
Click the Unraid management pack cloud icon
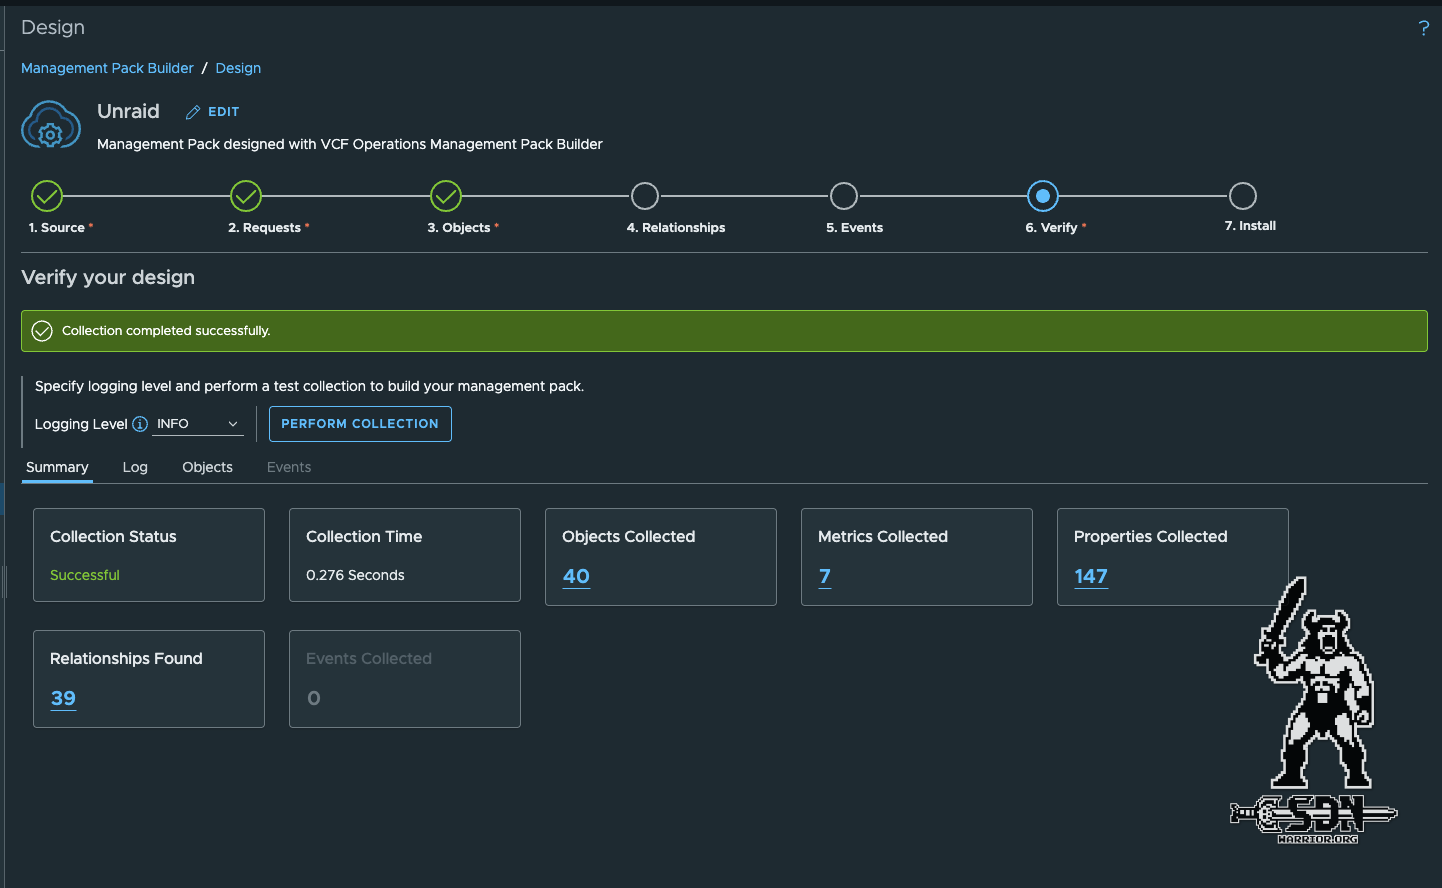point(51,126)
